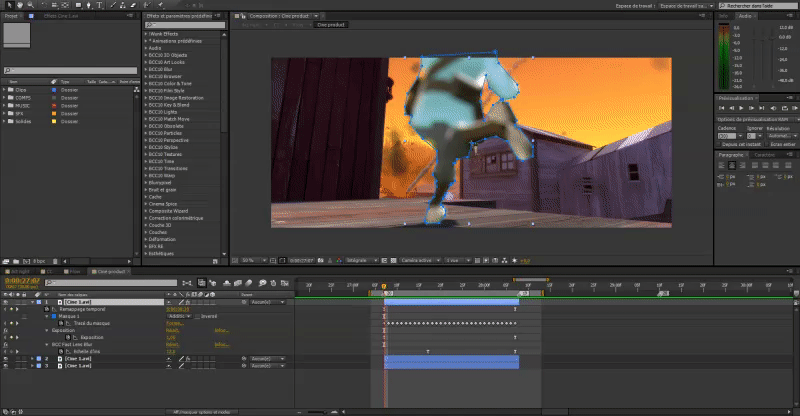800x416 pixels.
Task: Open the Addition mask mode dropdown
Action: (x=178, y=316)
